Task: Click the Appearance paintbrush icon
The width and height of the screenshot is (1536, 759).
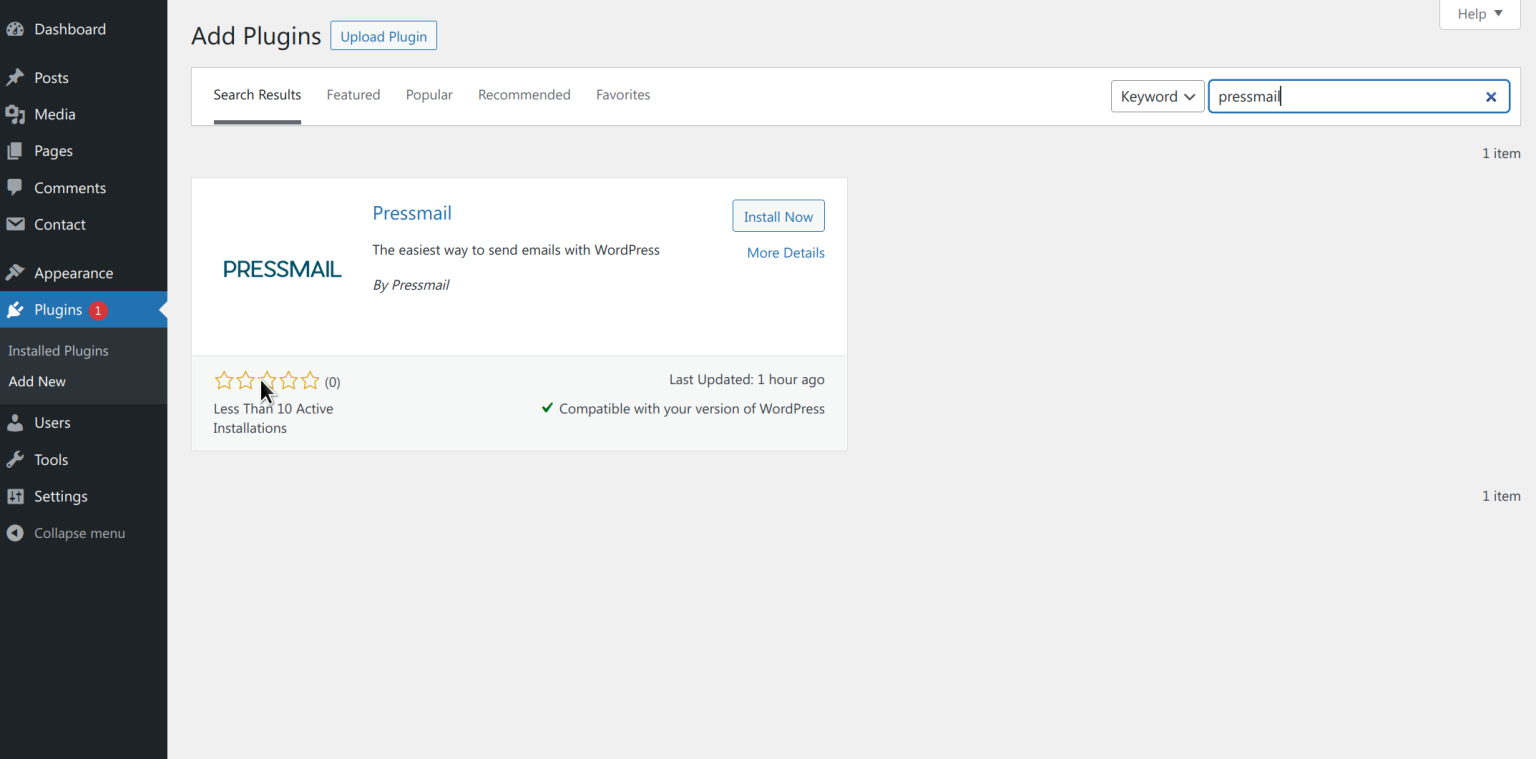Action: [15, 273]
